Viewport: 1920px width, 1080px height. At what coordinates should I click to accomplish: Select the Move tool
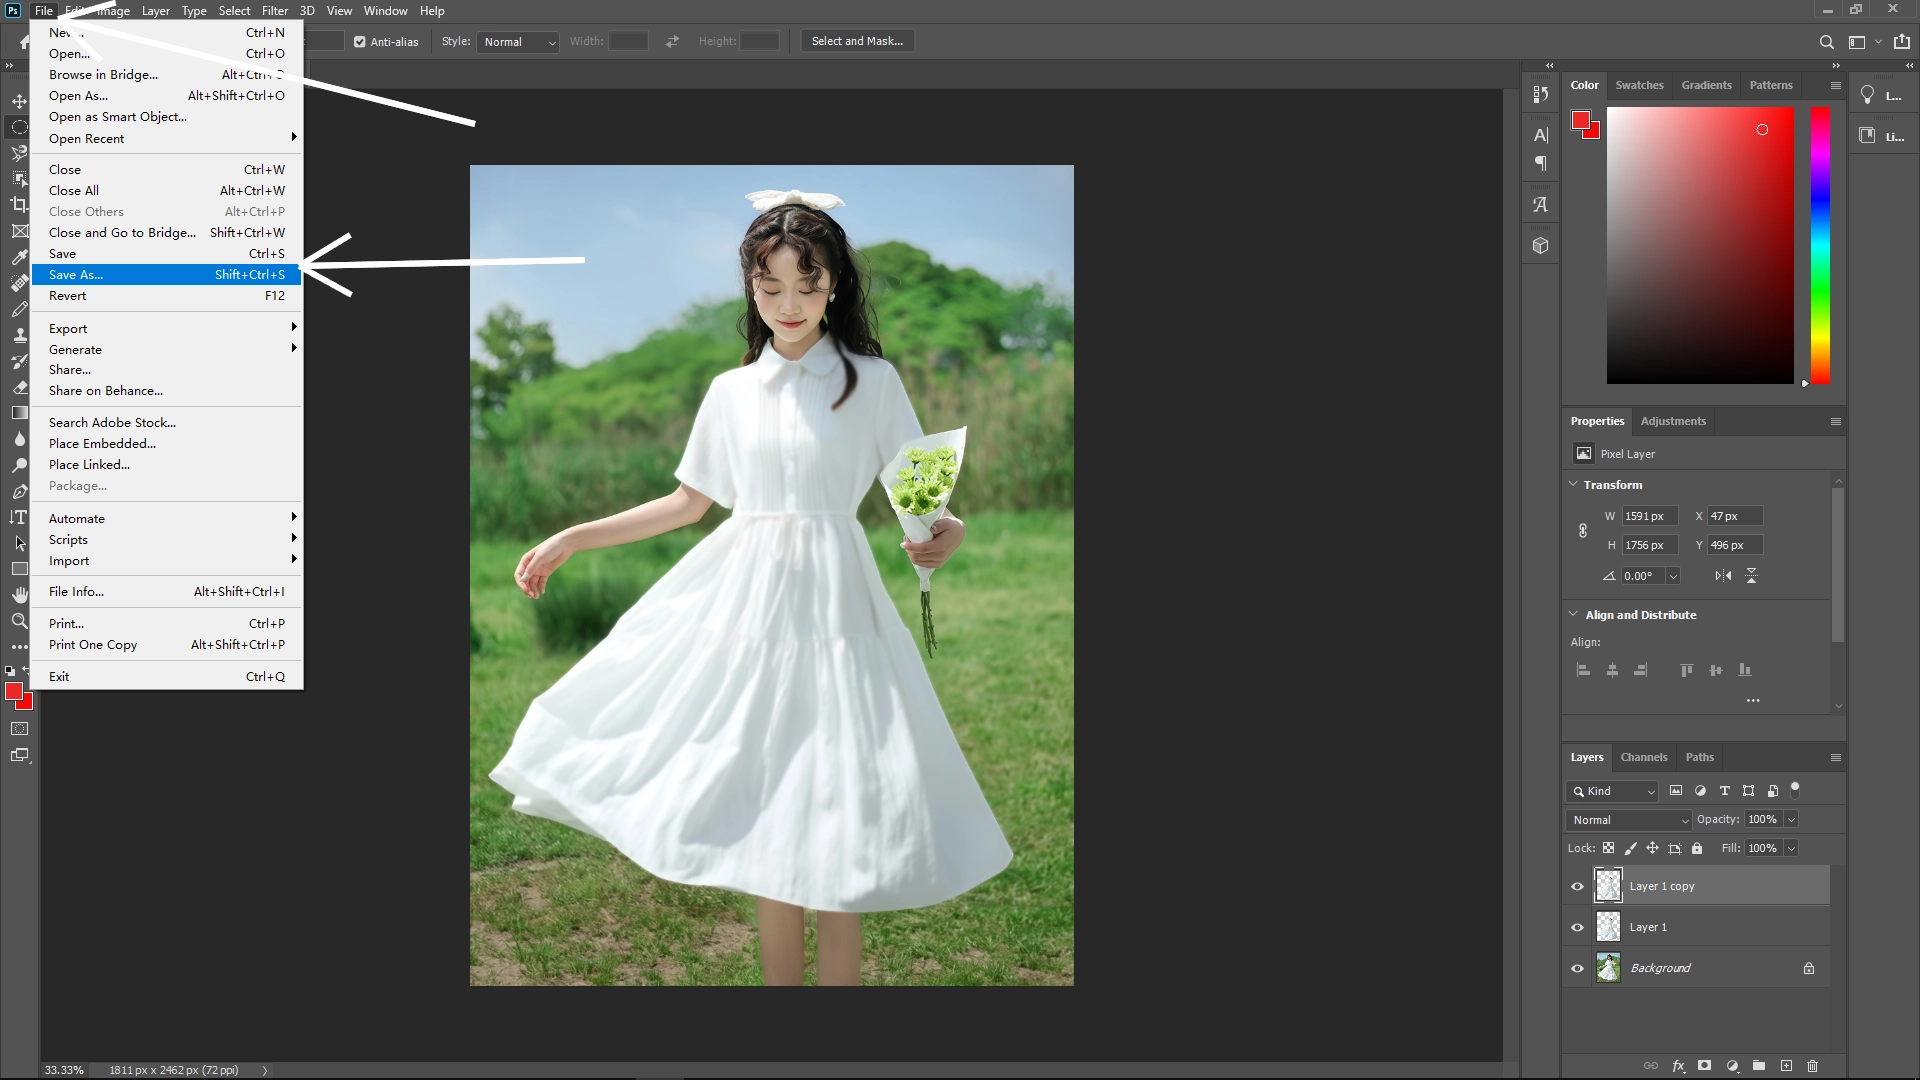pyautogui.click(x=20, y=100)
